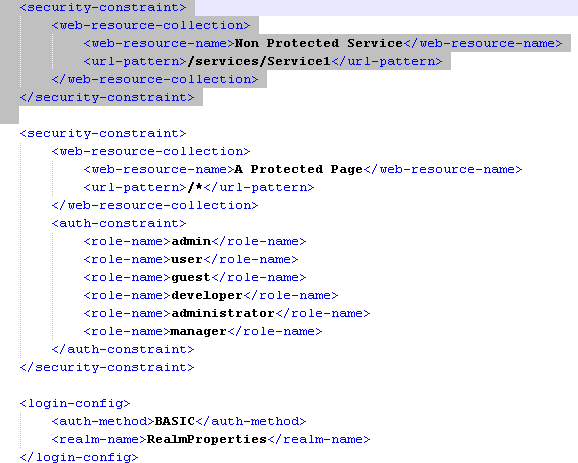The height and width of the screenshot is (463, 578).
Task: Click the closing login-config tag
Action: tap(79, 457)
